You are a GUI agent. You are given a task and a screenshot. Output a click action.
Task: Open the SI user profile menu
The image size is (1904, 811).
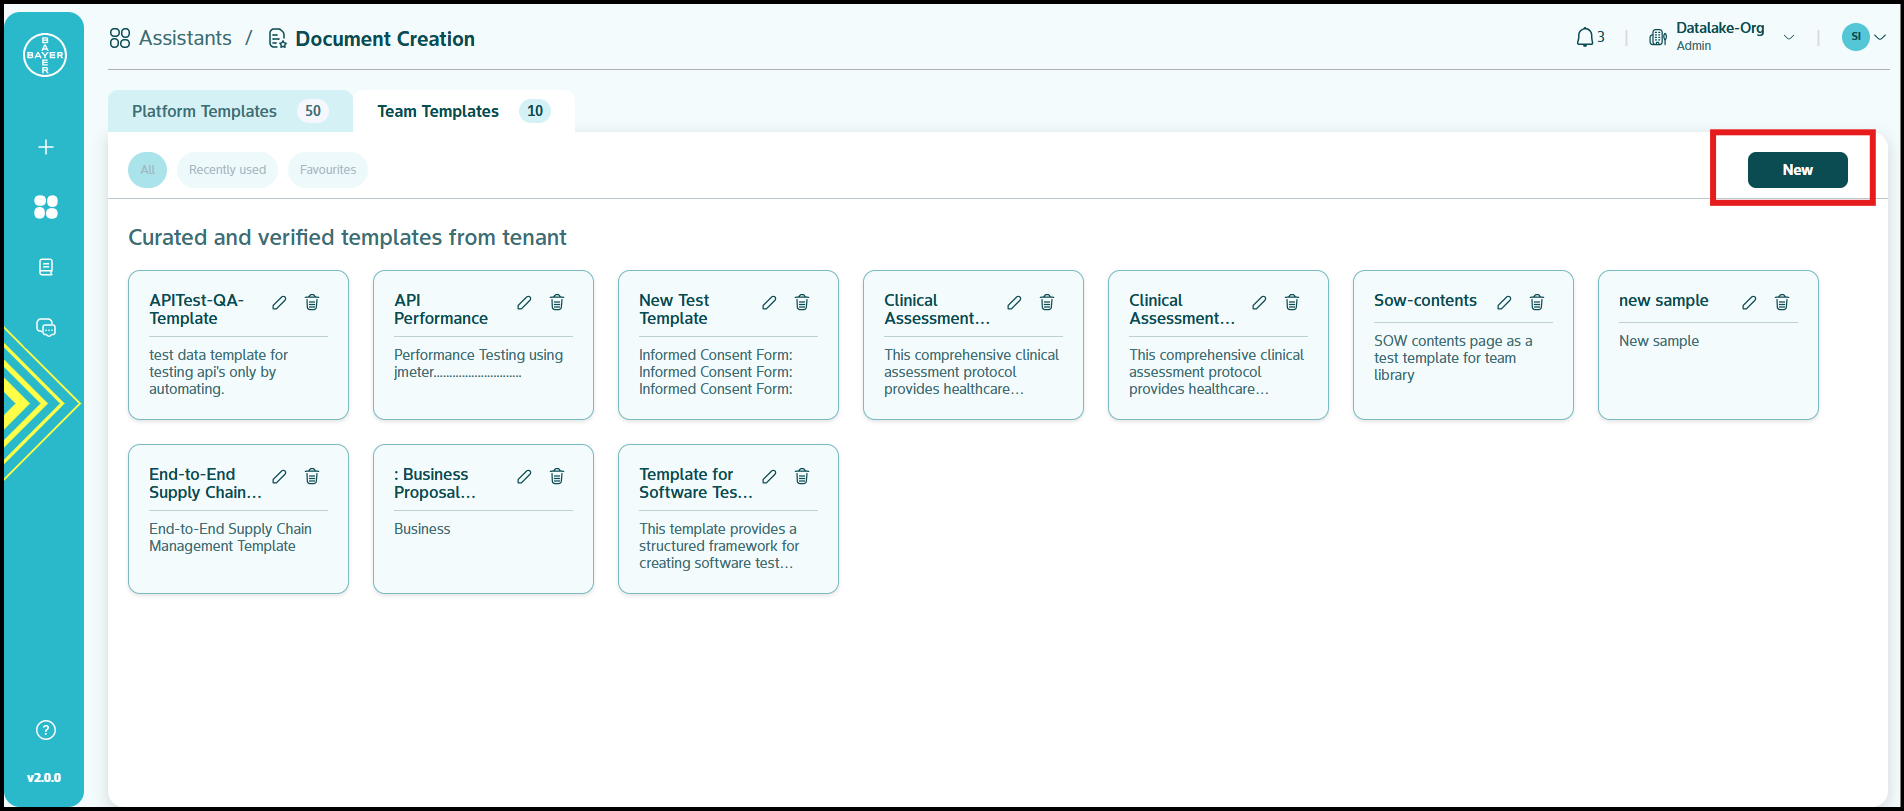1864,38
